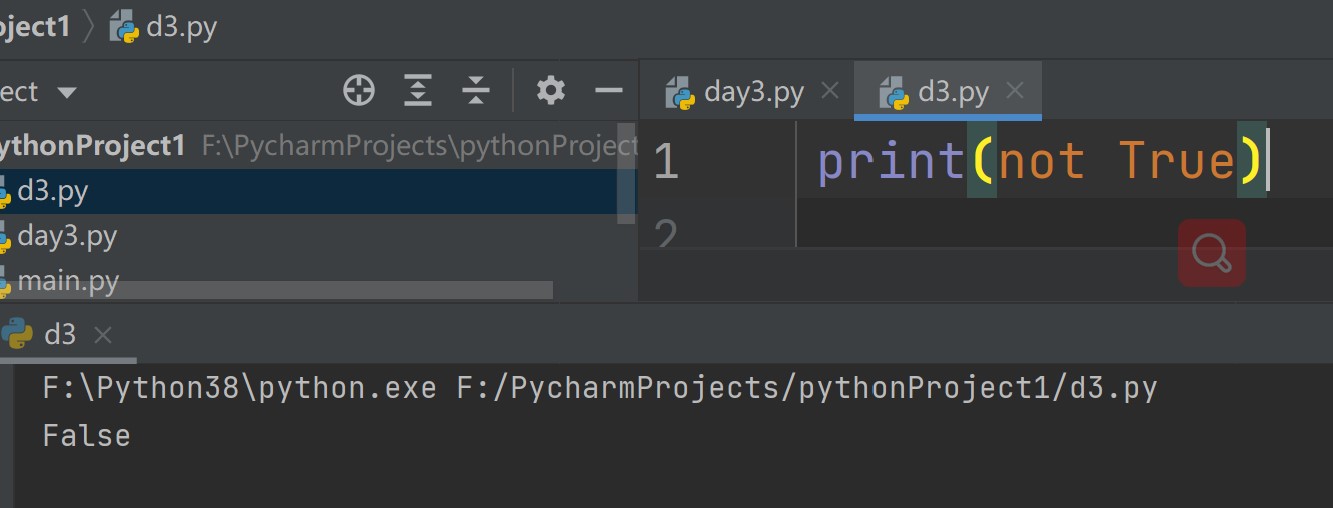Click the pythonProject1 root folder in tree
The width and height of the screenshot is (1333, 508).
[90, 146]
